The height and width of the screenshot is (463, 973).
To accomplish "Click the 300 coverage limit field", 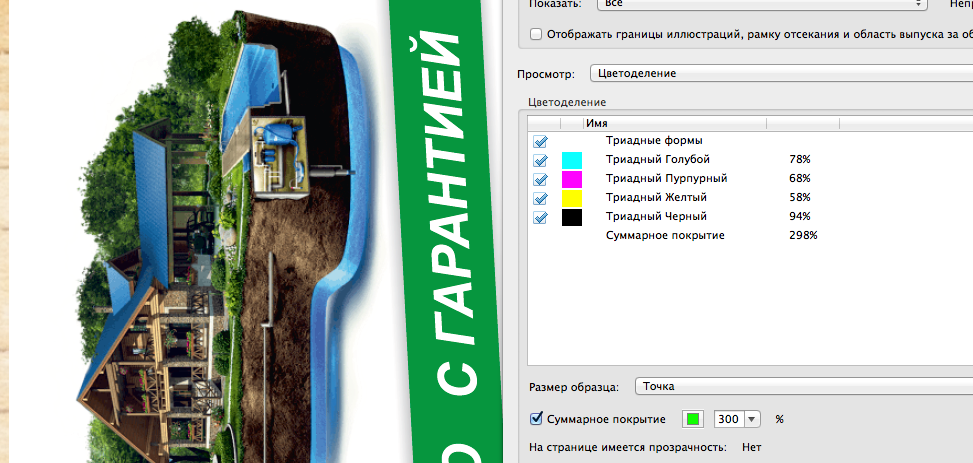I will [729, 420].
